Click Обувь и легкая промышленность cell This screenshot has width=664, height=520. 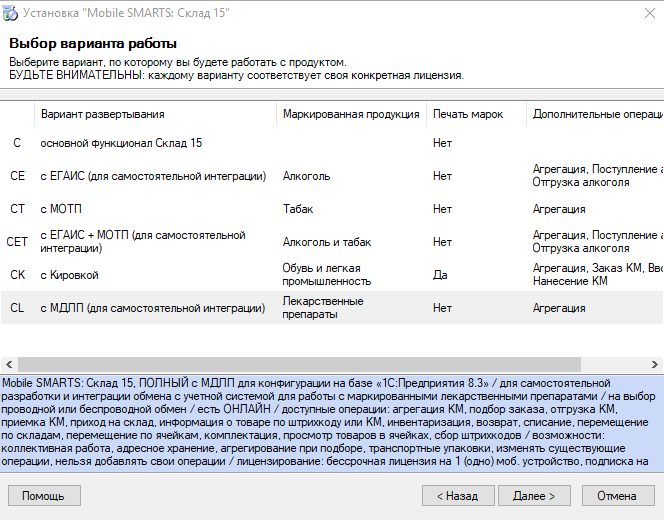point(326,274)
